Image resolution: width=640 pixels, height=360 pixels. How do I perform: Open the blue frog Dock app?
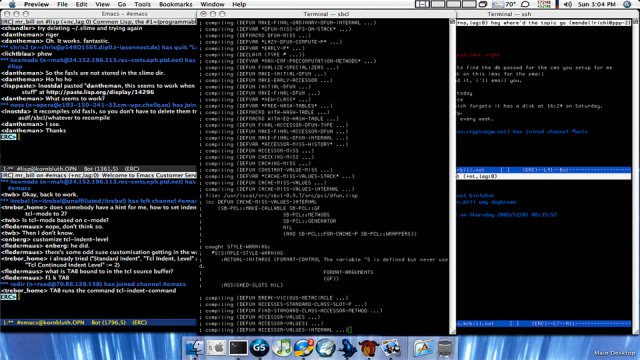pos(347,348)
